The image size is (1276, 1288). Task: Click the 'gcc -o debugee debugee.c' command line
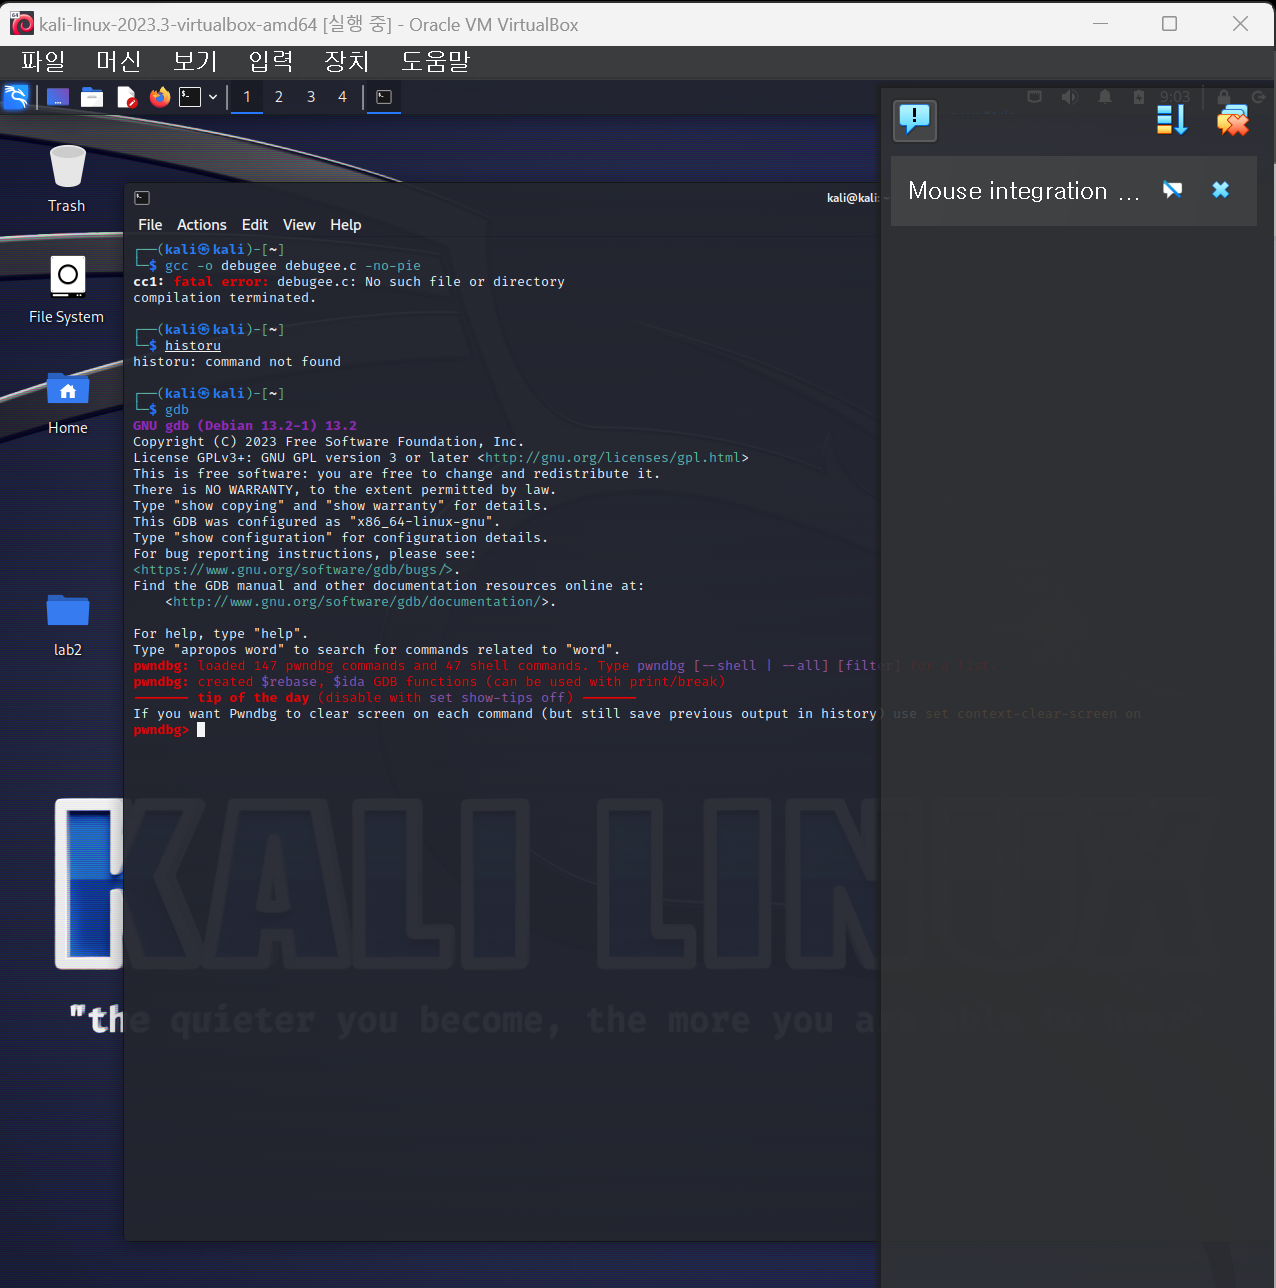coord(293,266)
